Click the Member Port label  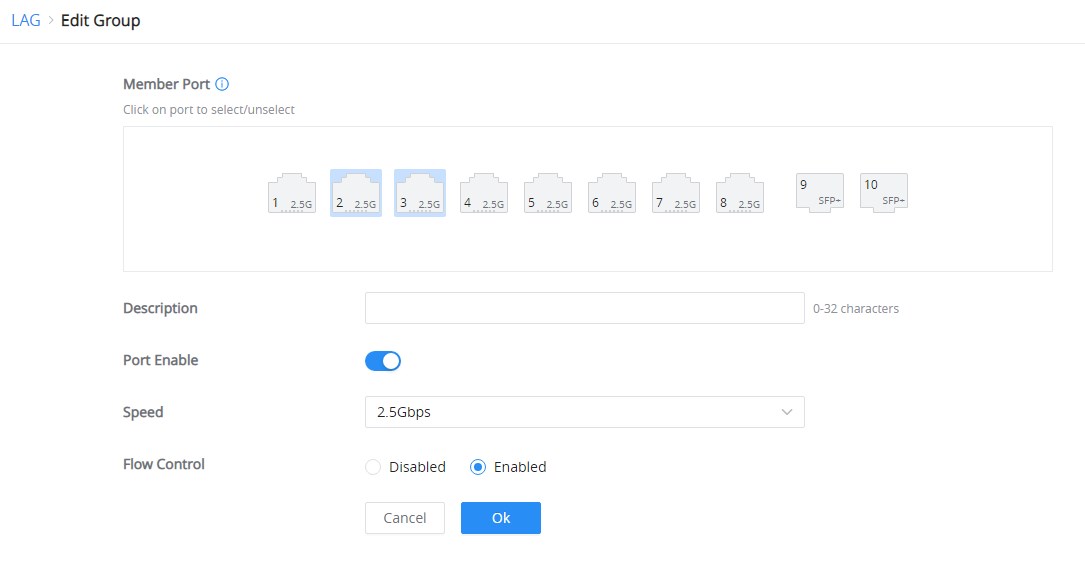pos(167,84)
